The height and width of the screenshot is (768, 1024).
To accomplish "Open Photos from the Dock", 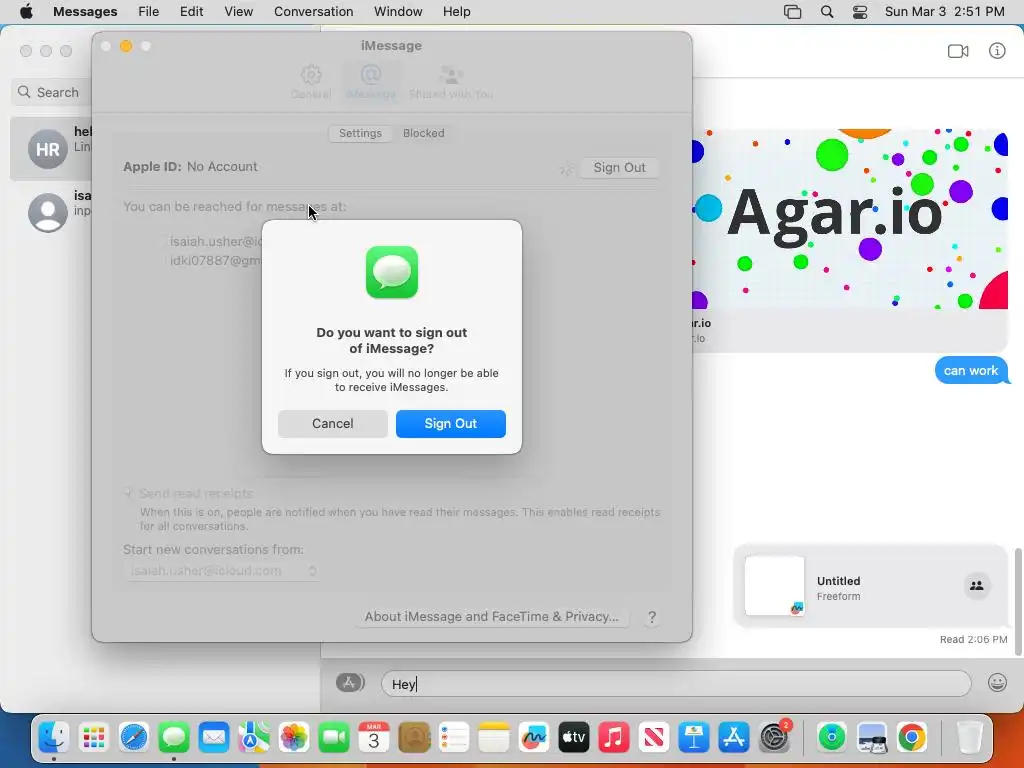I will [294, 738].
